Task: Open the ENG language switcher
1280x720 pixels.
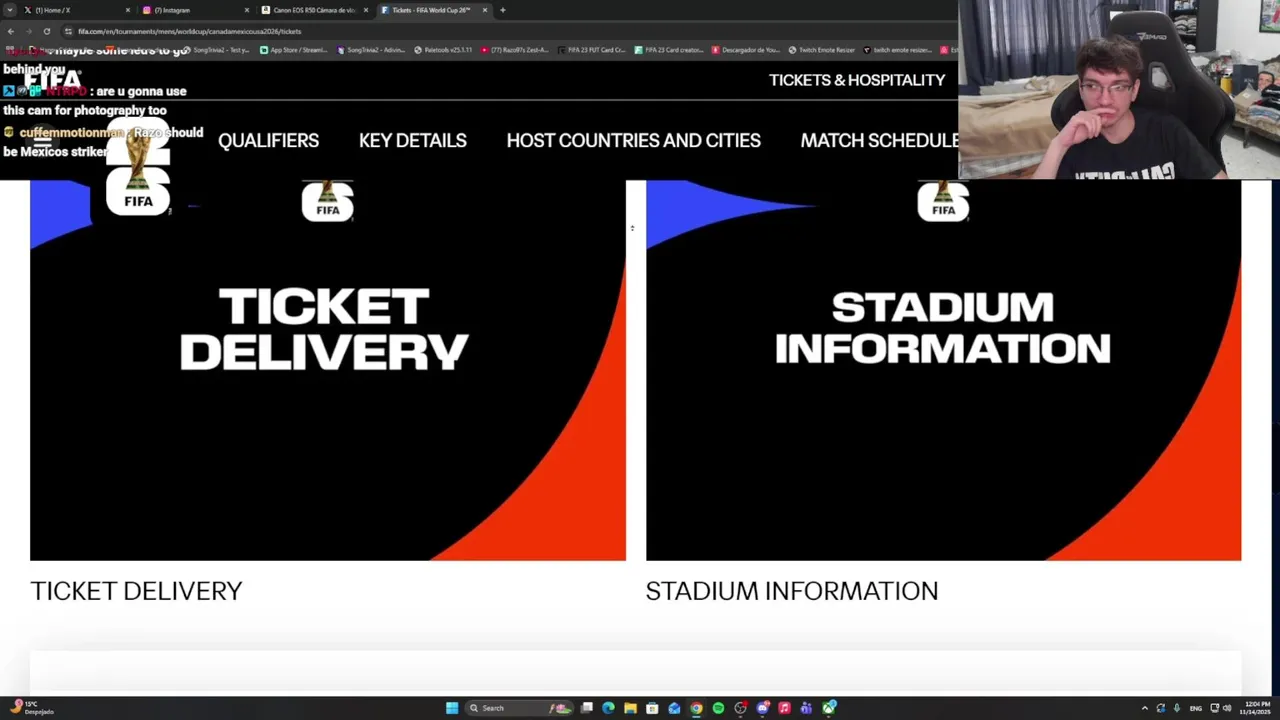Action: (1196, 708)
